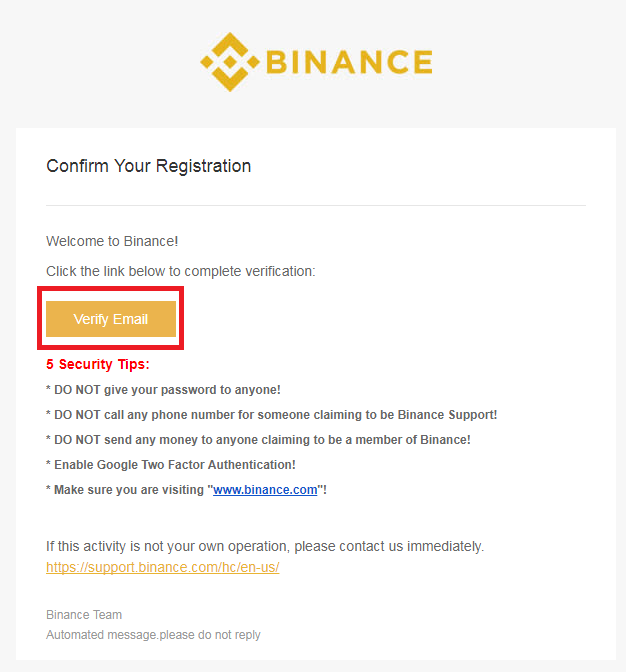Image resolution: width=626 pixels, height=672 pixels.
Task: Click the Welcome to Binance! greeting
Action: 112,241
